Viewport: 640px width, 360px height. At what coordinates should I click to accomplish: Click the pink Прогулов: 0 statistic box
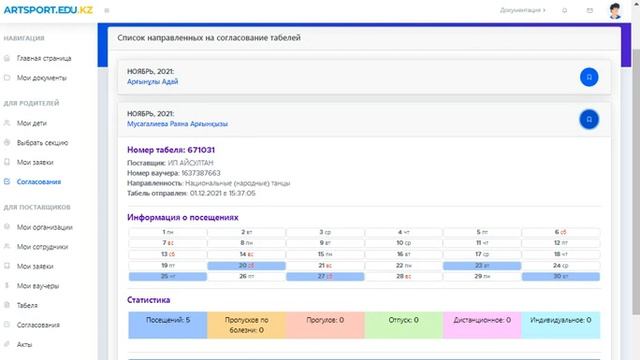pos(325,325)
